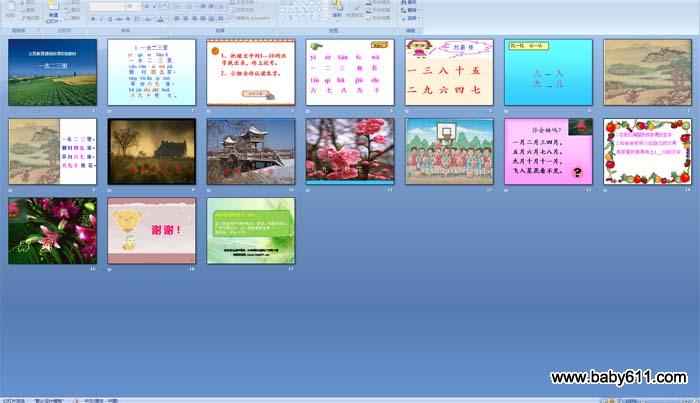
Task: Toggle Bold formatting in the ribbon
Action: pyautogui.click(x=93, y=19)
